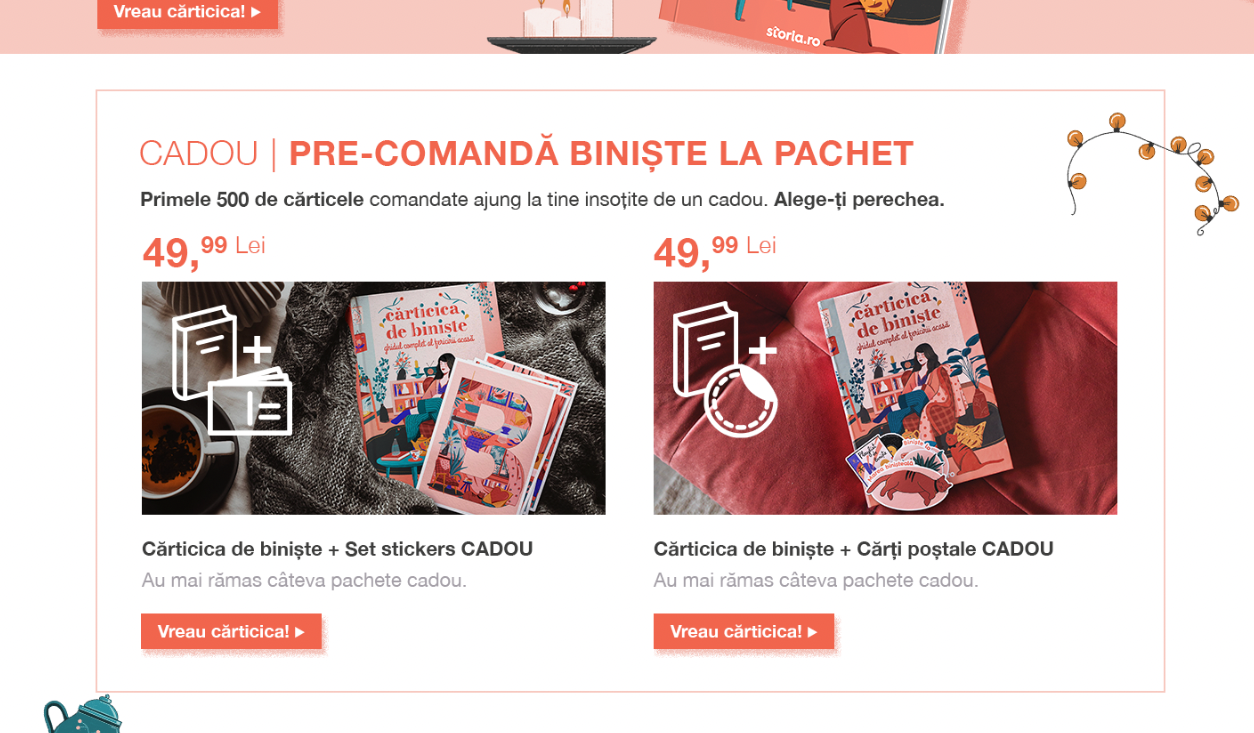1254x733 pixels.
Task: Select the product photo on the red cushion
Action: pos(885,398)
